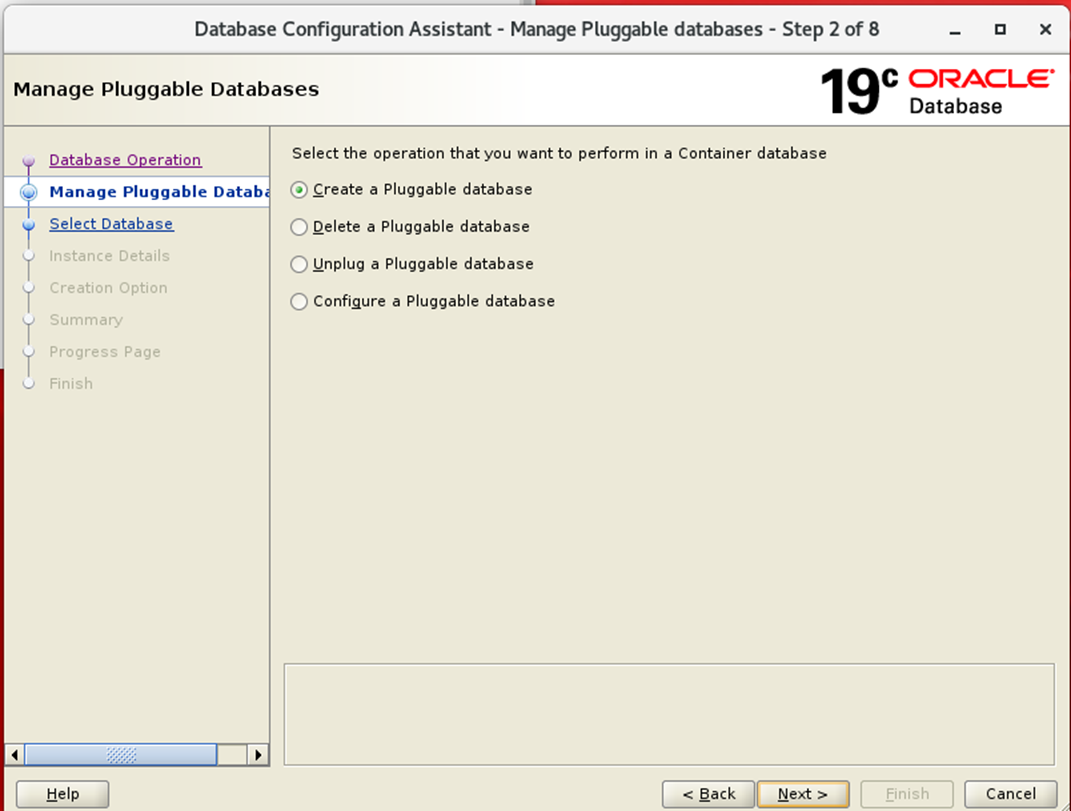The width and height of the screenshot is (1071, 811).
Task: Click the Oracle 19c Database logo
Action: click(936, 91)
